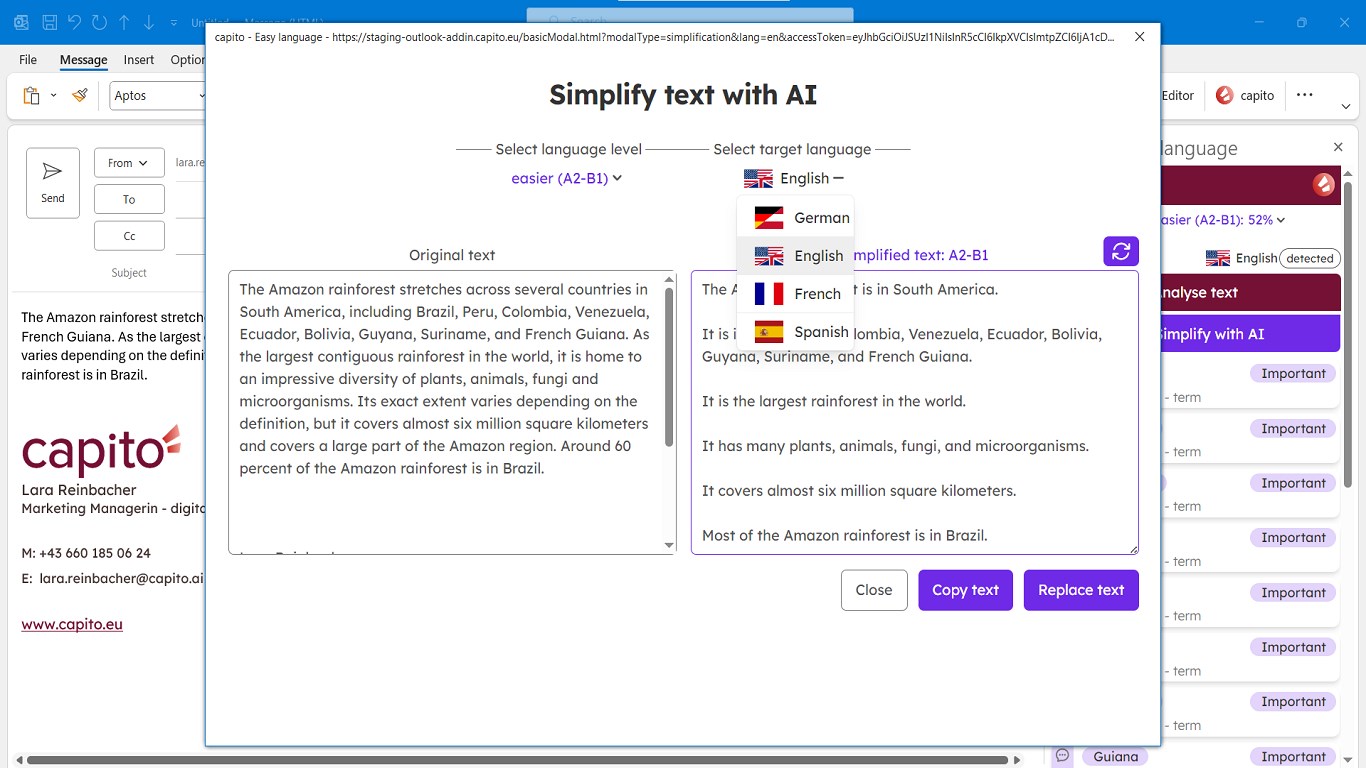1366x768 pixels.
Task: Expand the easier (A2-B1): 52% pane dropdown
Action: (1222, 219)
